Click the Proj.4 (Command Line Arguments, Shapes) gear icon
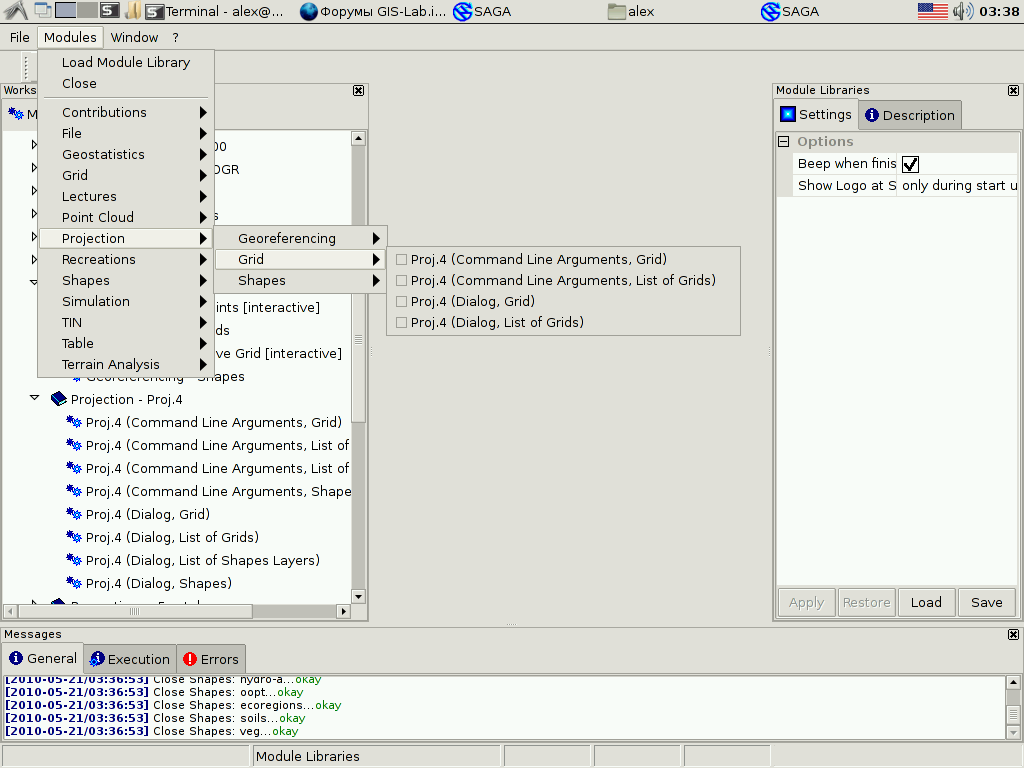The width and height of the screenshot is (1024, 768). [x=73, y=491]
